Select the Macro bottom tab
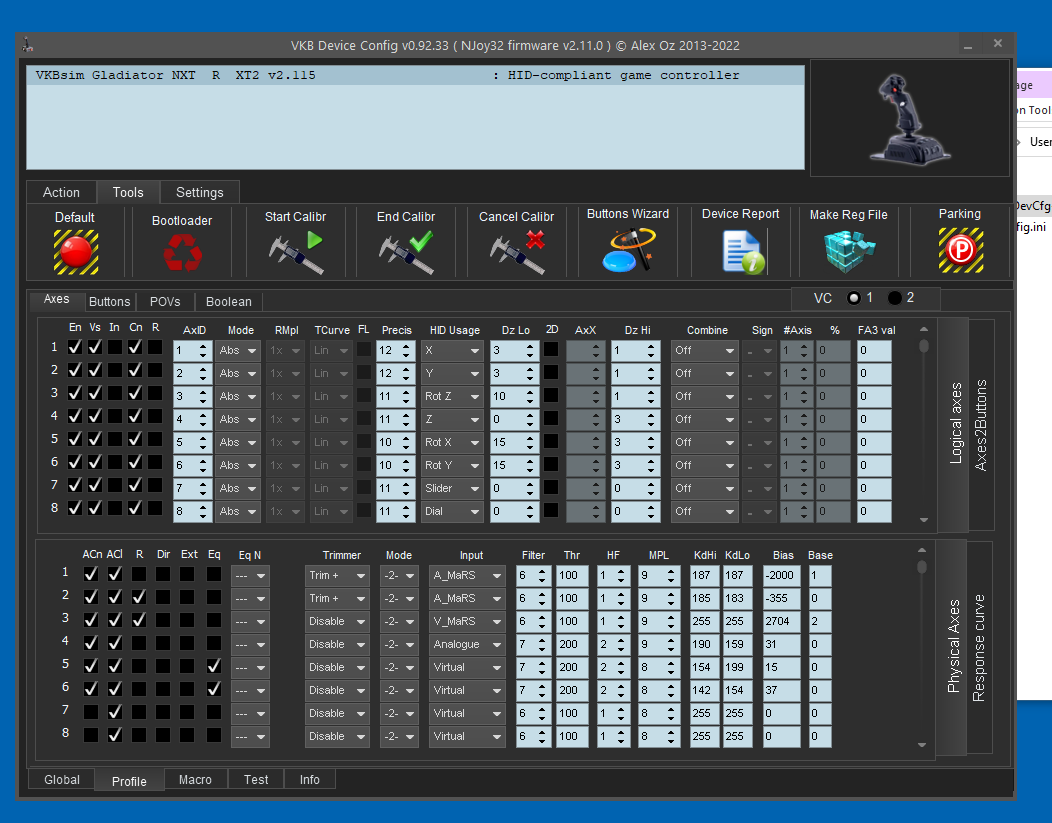The height and width of the screenshot is (823, 1052). coord(195,779)
